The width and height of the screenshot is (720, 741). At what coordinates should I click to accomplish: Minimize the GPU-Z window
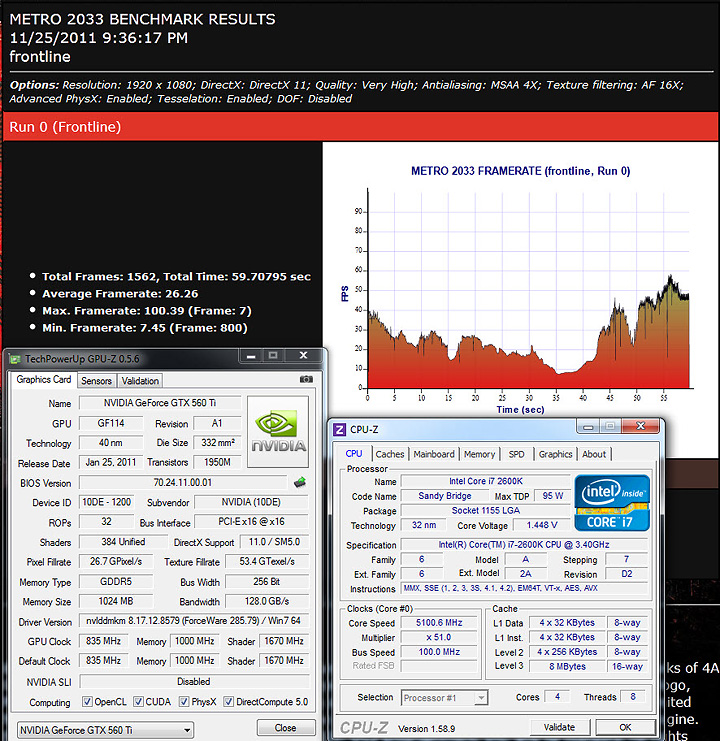click(x=251, y=355)
